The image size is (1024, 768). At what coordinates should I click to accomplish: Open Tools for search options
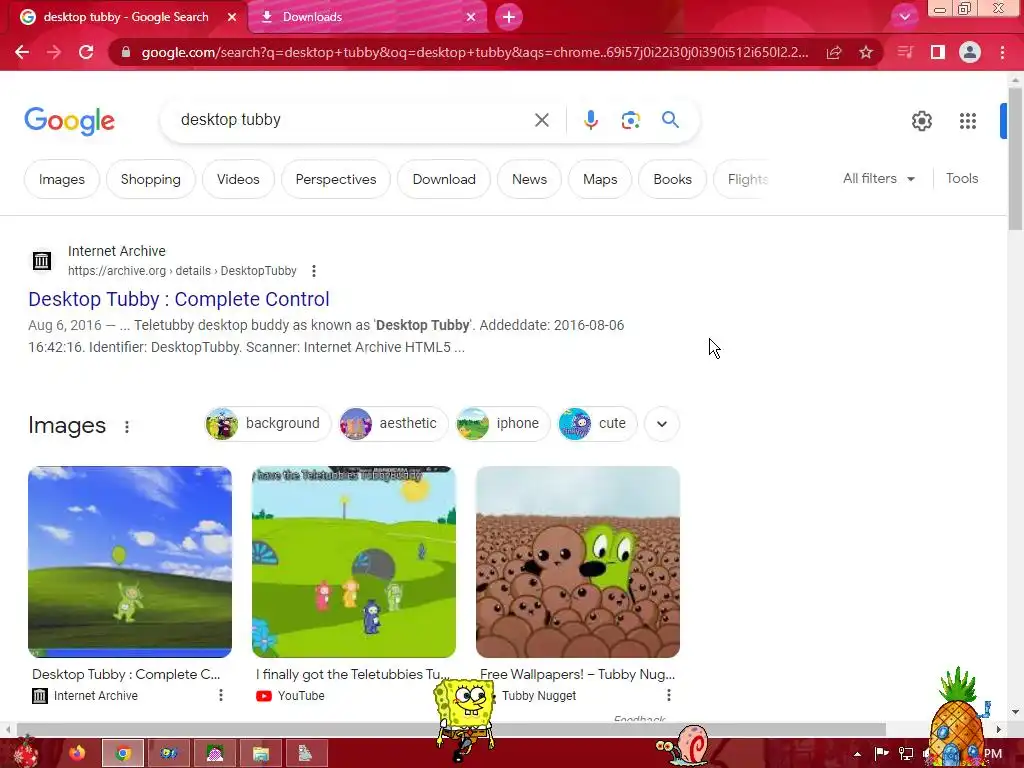pyautogui.click(x=962, y=178)
